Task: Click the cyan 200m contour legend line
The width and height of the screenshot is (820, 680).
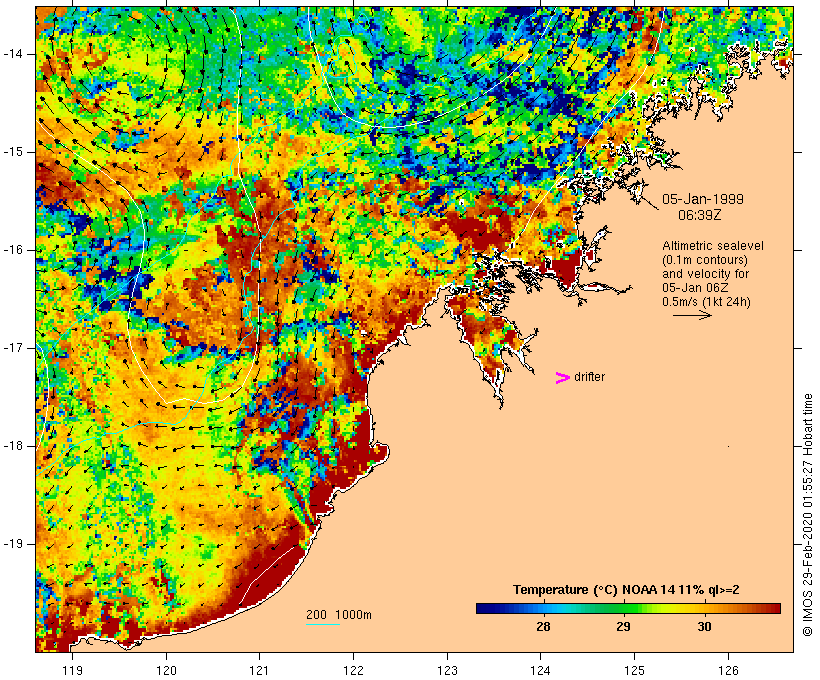Action: [323, 625]
